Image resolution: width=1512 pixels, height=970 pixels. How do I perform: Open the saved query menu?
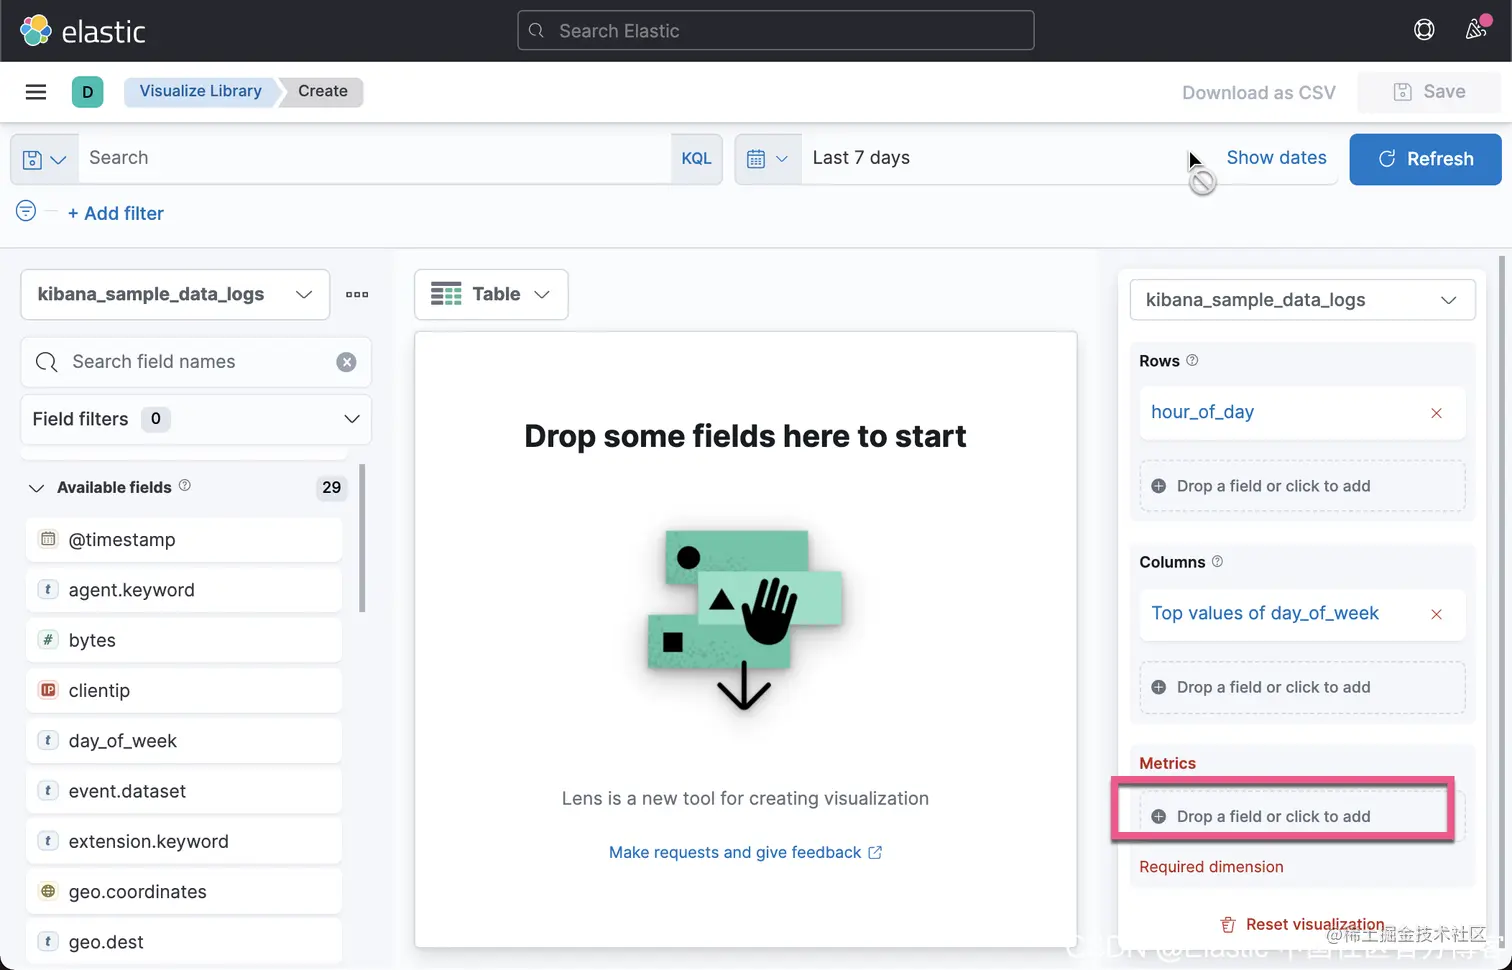pos(44,159)
